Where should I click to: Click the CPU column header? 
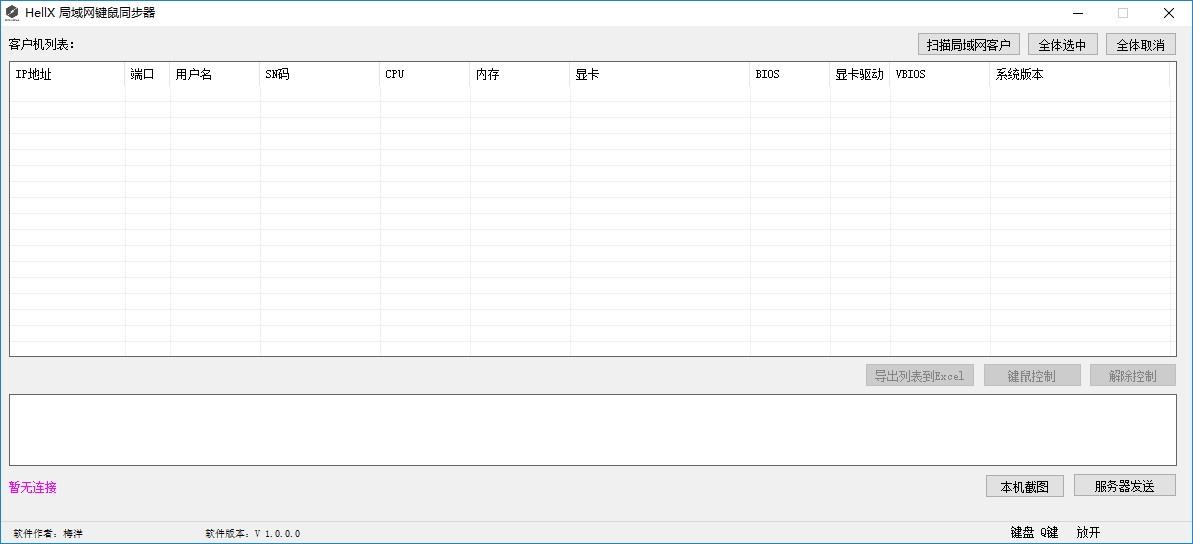coord(425,75)
